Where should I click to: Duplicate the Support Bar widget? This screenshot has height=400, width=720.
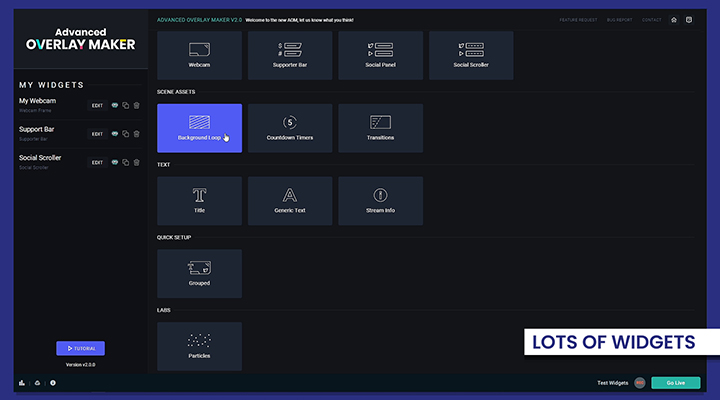click(x=126, y=133)
